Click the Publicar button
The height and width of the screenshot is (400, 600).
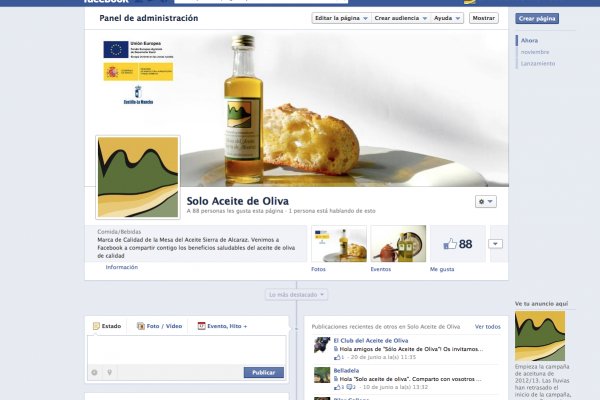264,372
